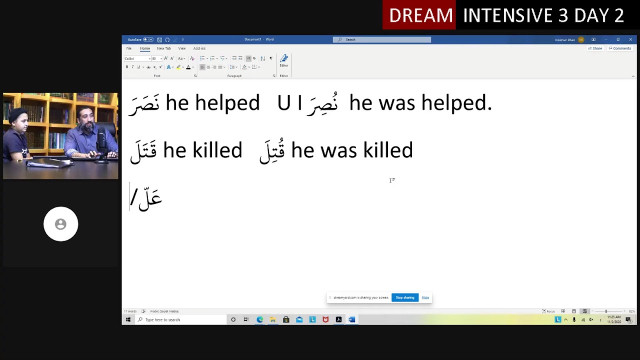This screenshot has width=640, height=360.
Task: Apply bold formatting in Font group
Action: coord(127,67)
